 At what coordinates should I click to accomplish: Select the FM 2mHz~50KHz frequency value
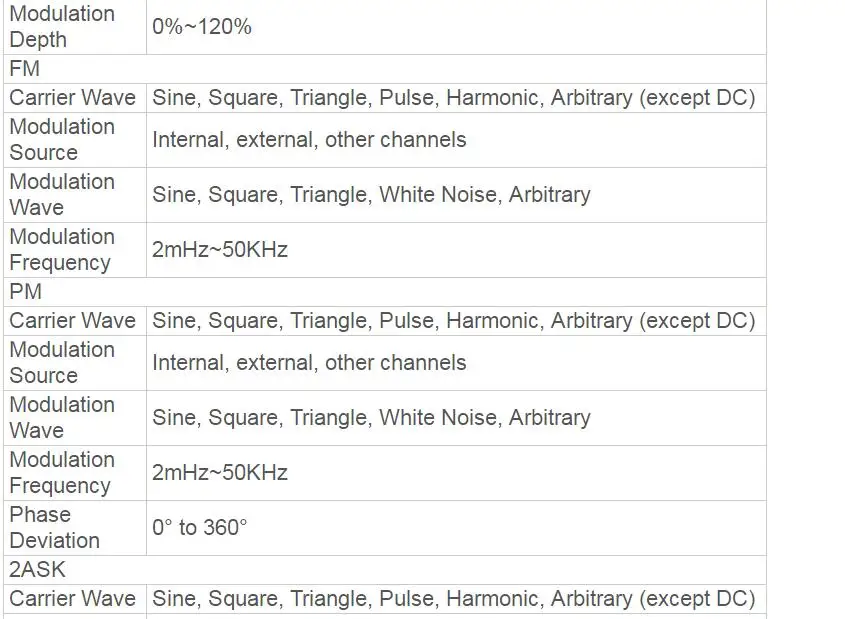coord(220,250)
